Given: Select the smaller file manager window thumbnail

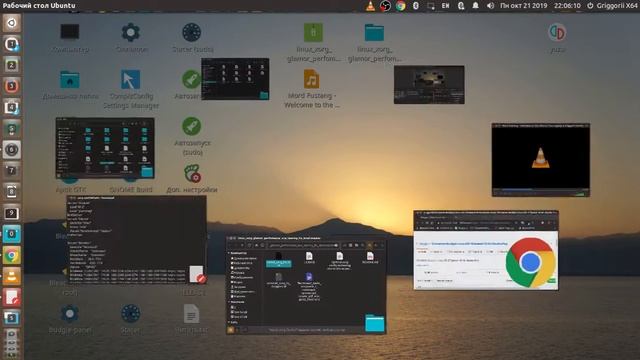Looking at the screenshot, I should click(x=235, y=79).
